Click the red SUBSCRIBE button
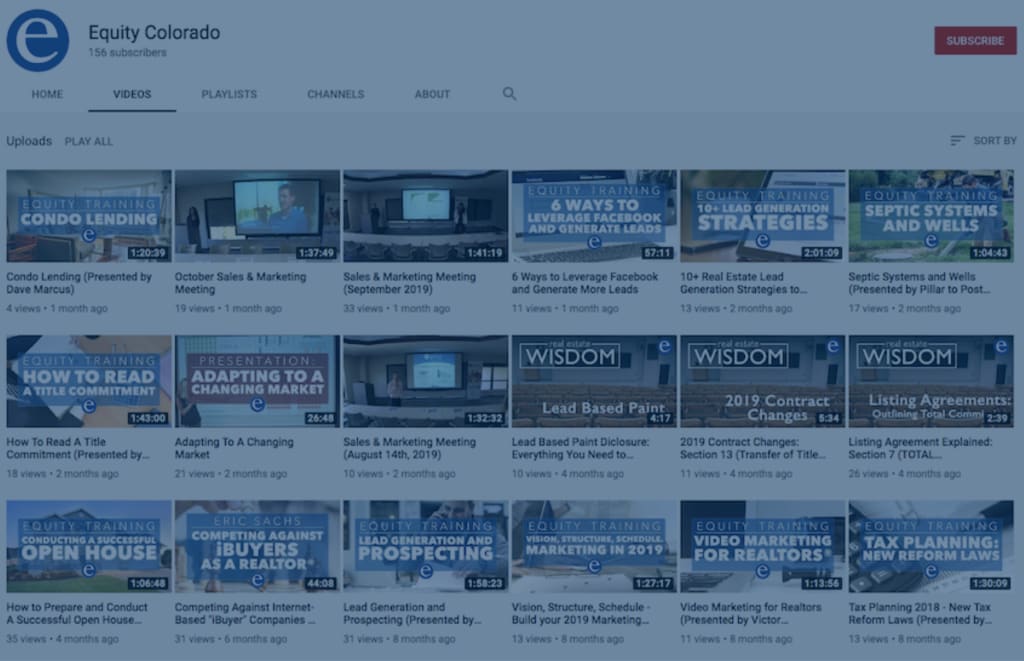The image size is (1024, 661). 975,41
